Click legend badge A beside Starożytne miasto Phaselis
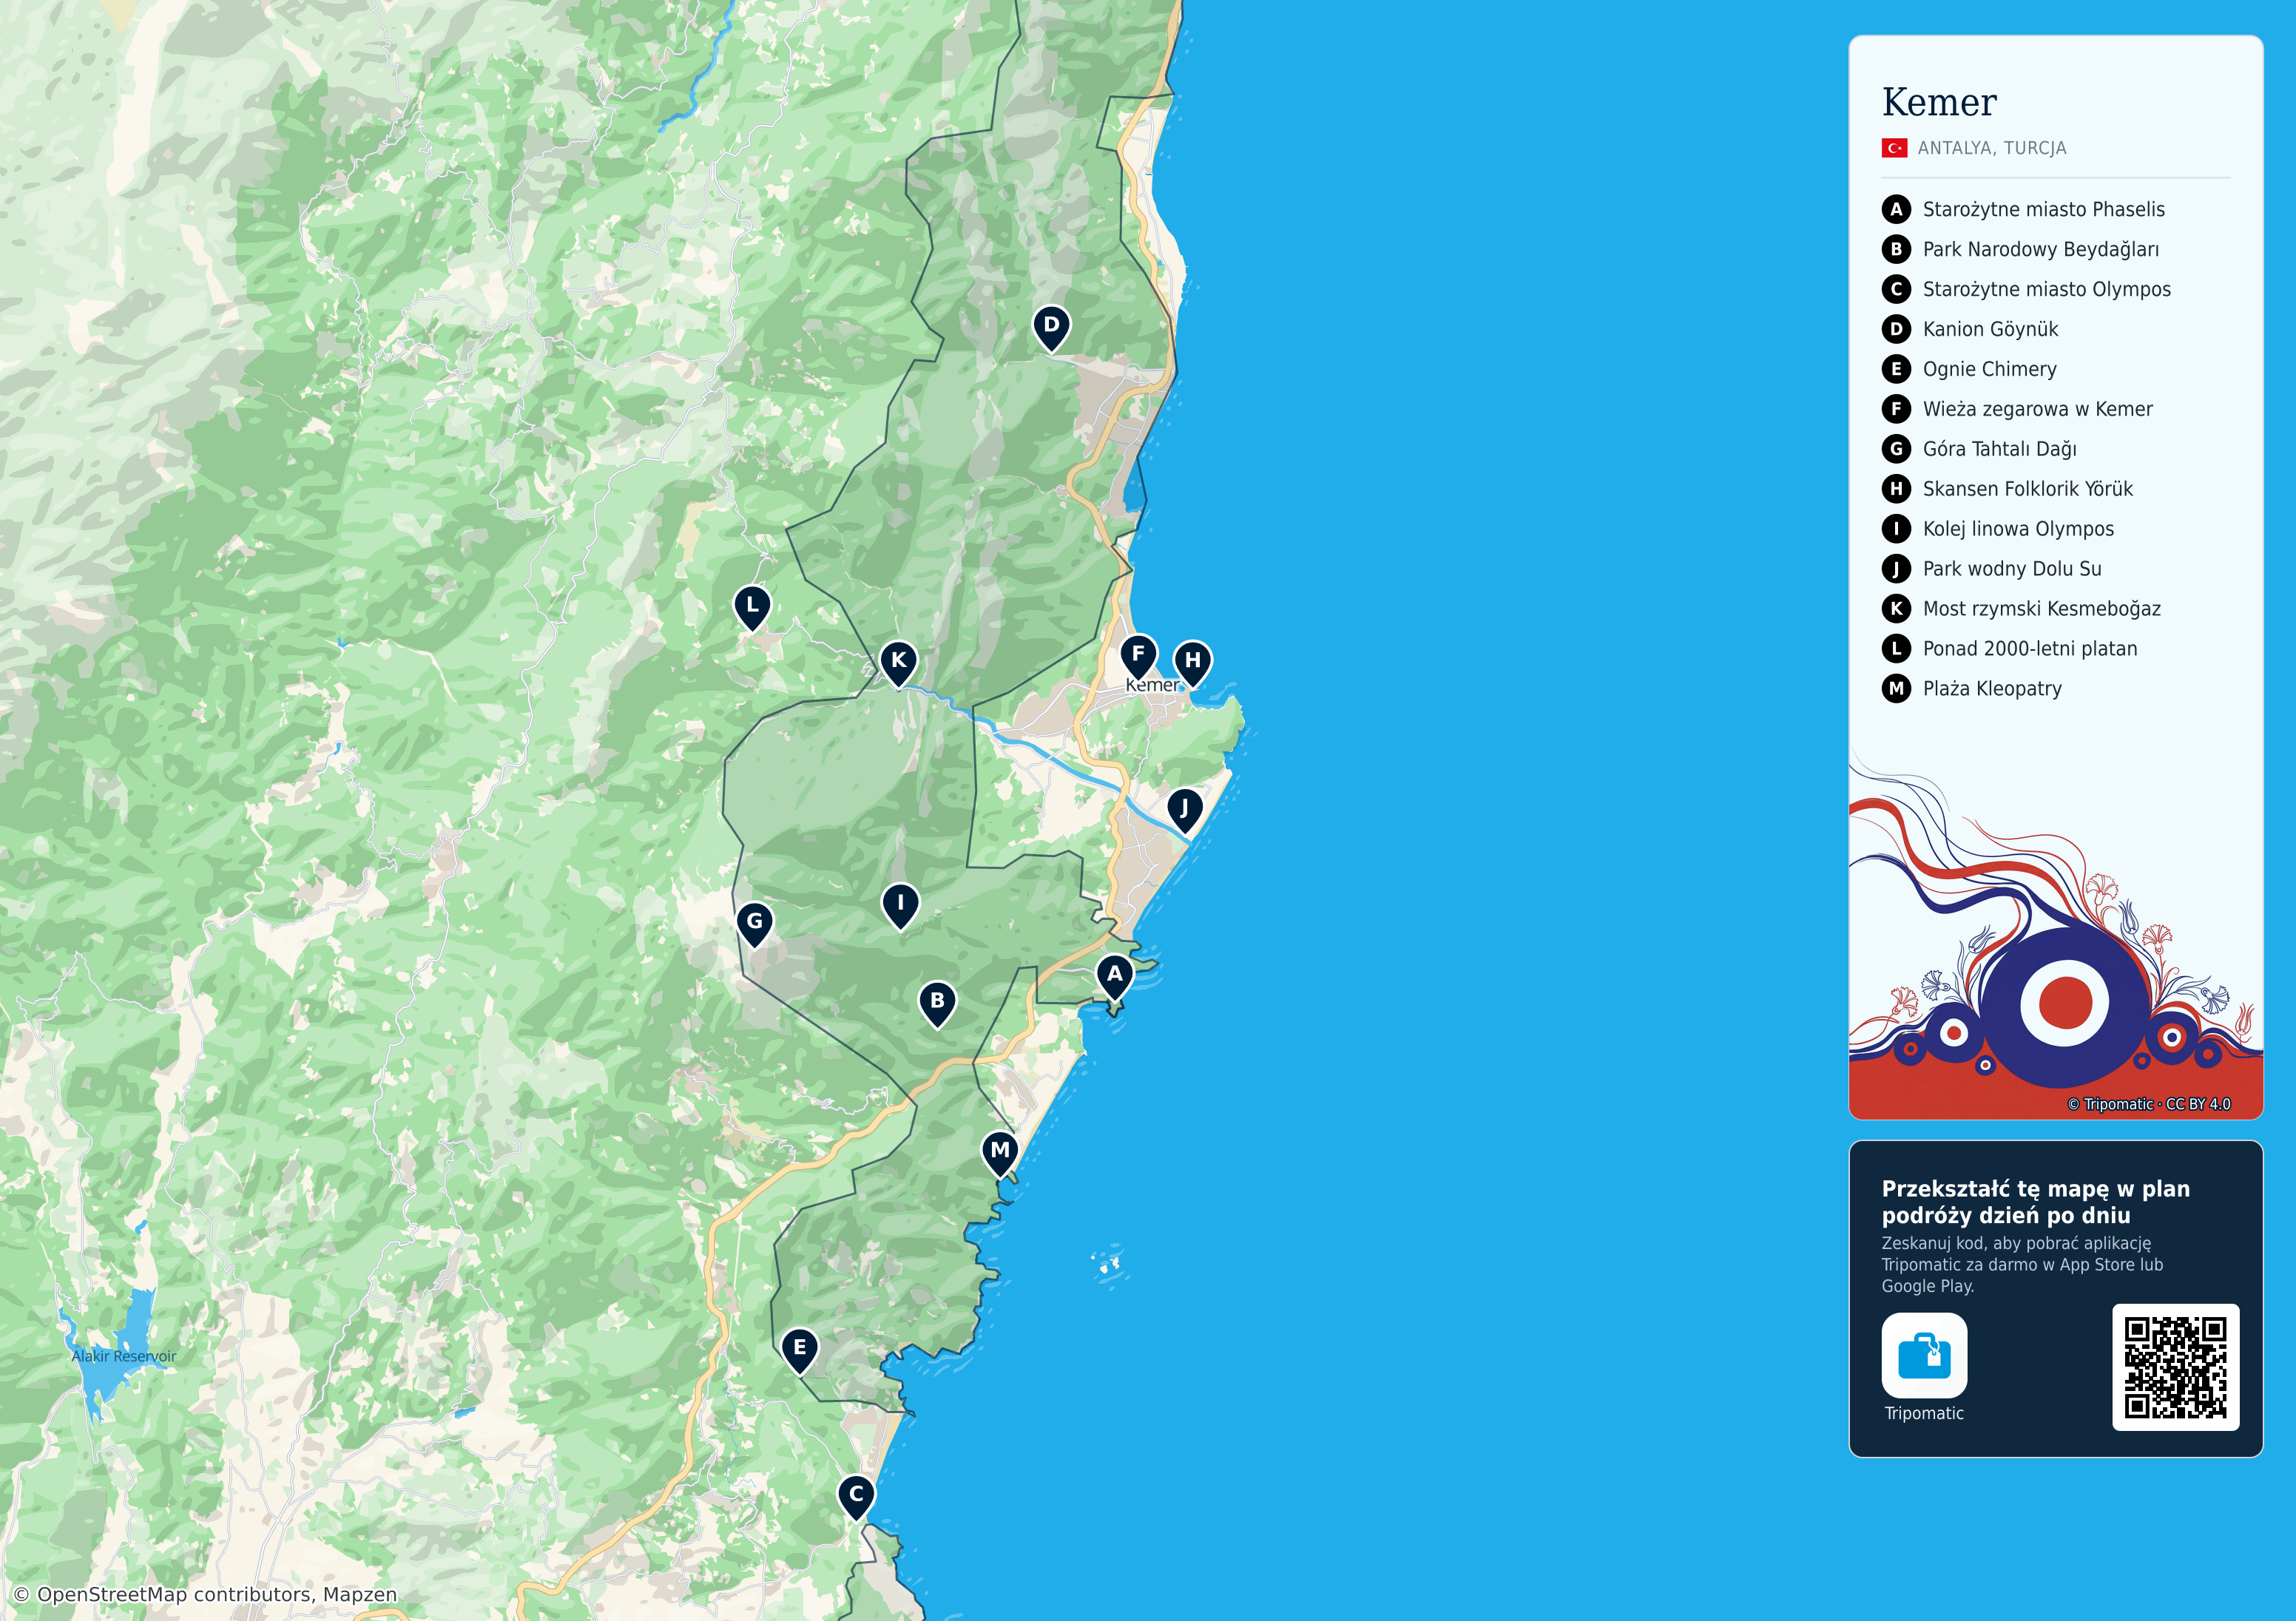Screen dimensions: 2296x1621 (x=1896, y=209)
